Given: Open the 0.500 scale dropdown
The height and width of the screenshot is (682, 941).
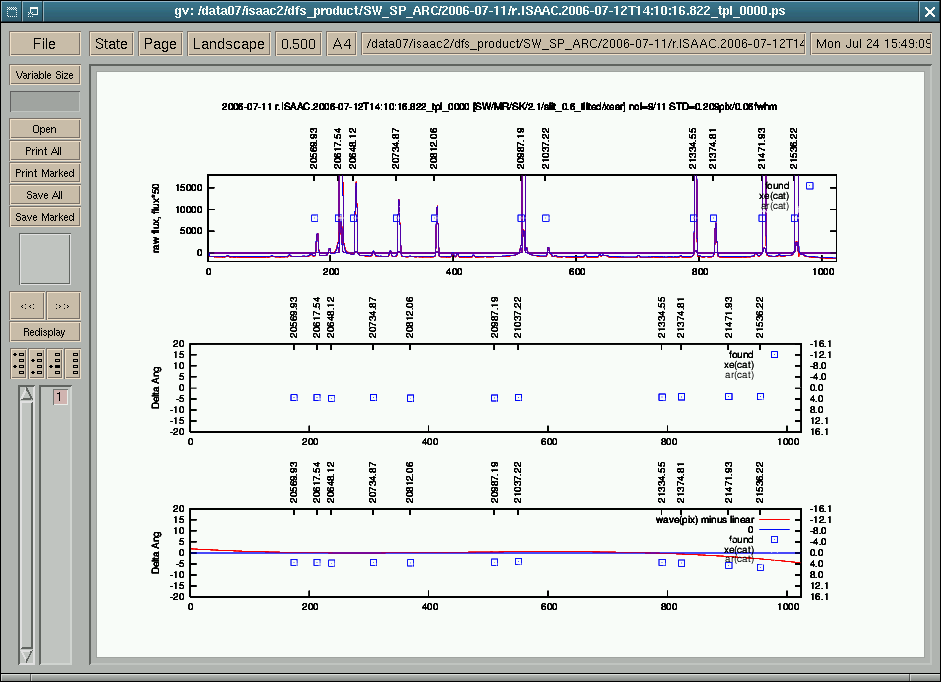Looking at the screenshot, I should (298, 44).
